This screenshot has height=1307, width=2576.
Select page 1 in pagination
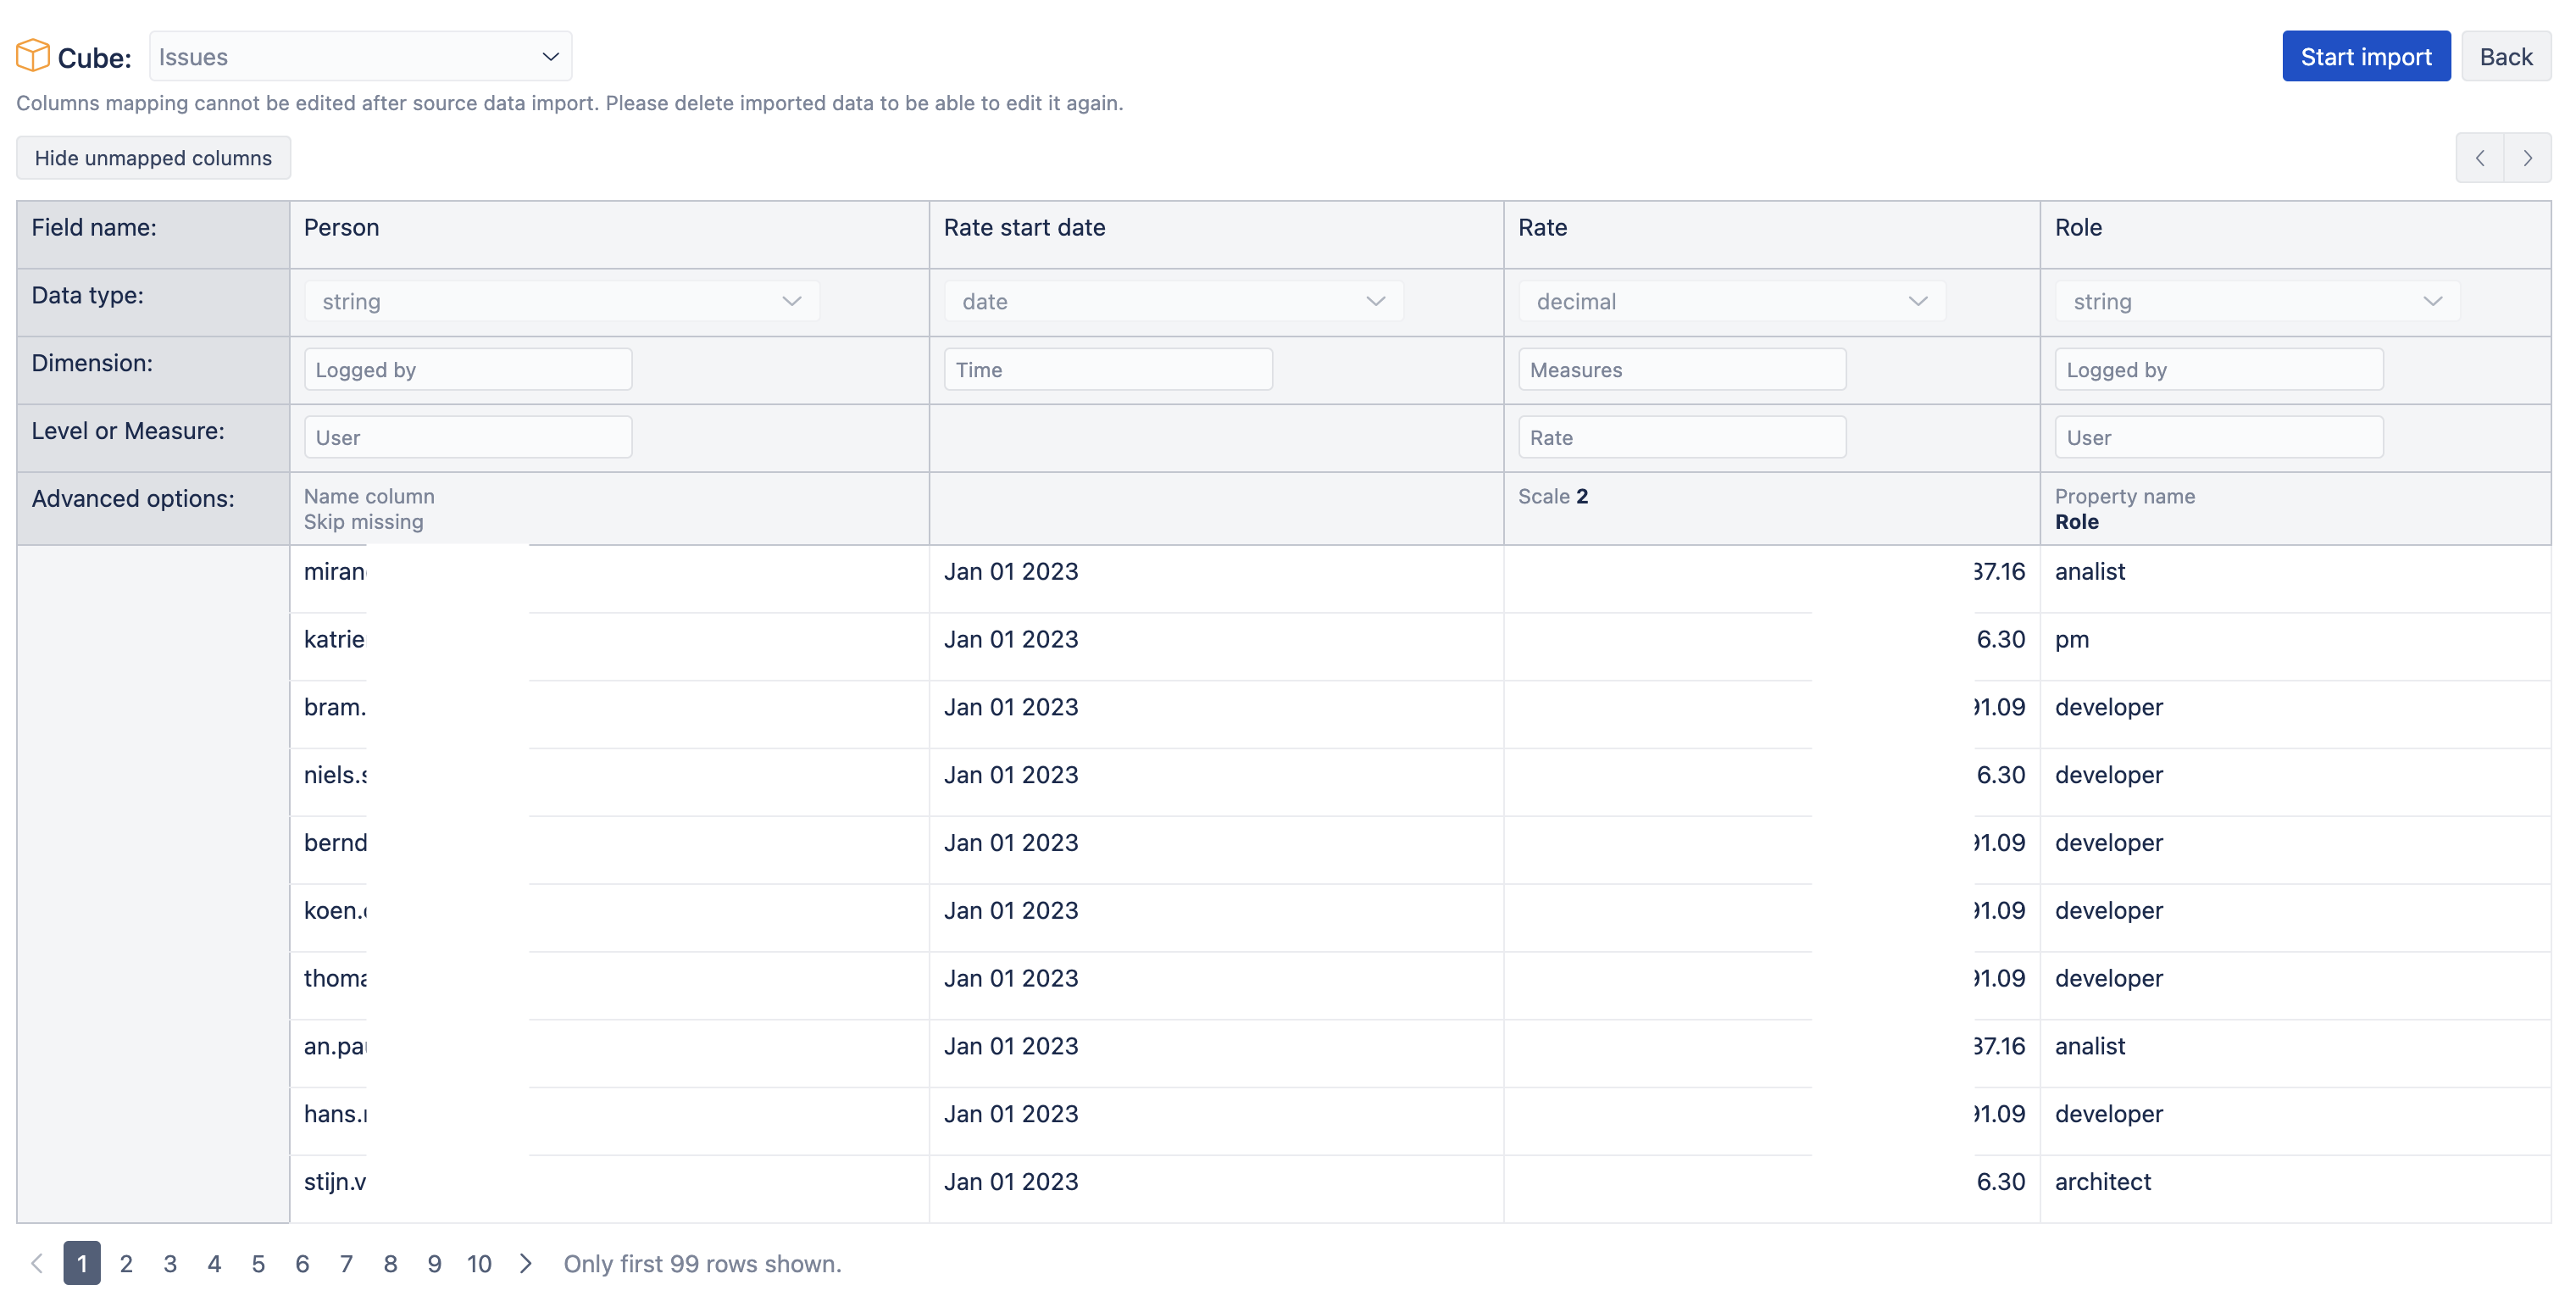pyautogui.click(x=82, y=1263)
